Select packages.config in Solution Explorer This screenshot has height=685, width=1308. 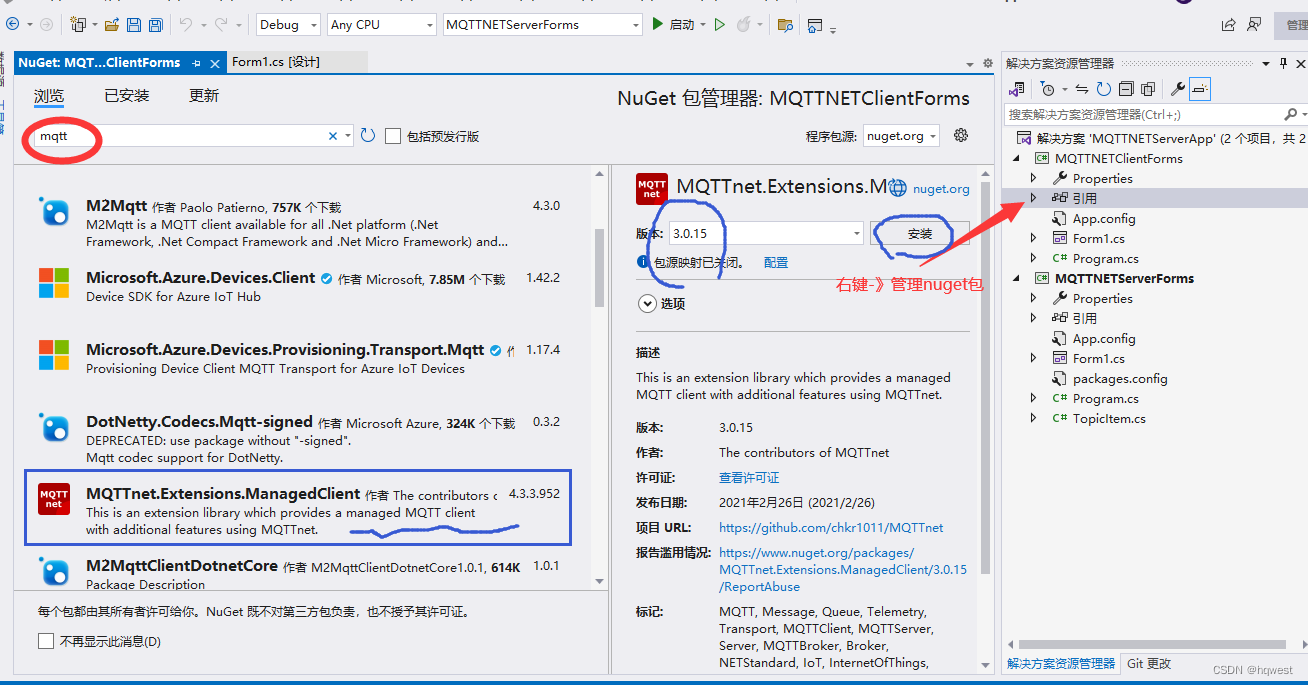(1120, 378)
